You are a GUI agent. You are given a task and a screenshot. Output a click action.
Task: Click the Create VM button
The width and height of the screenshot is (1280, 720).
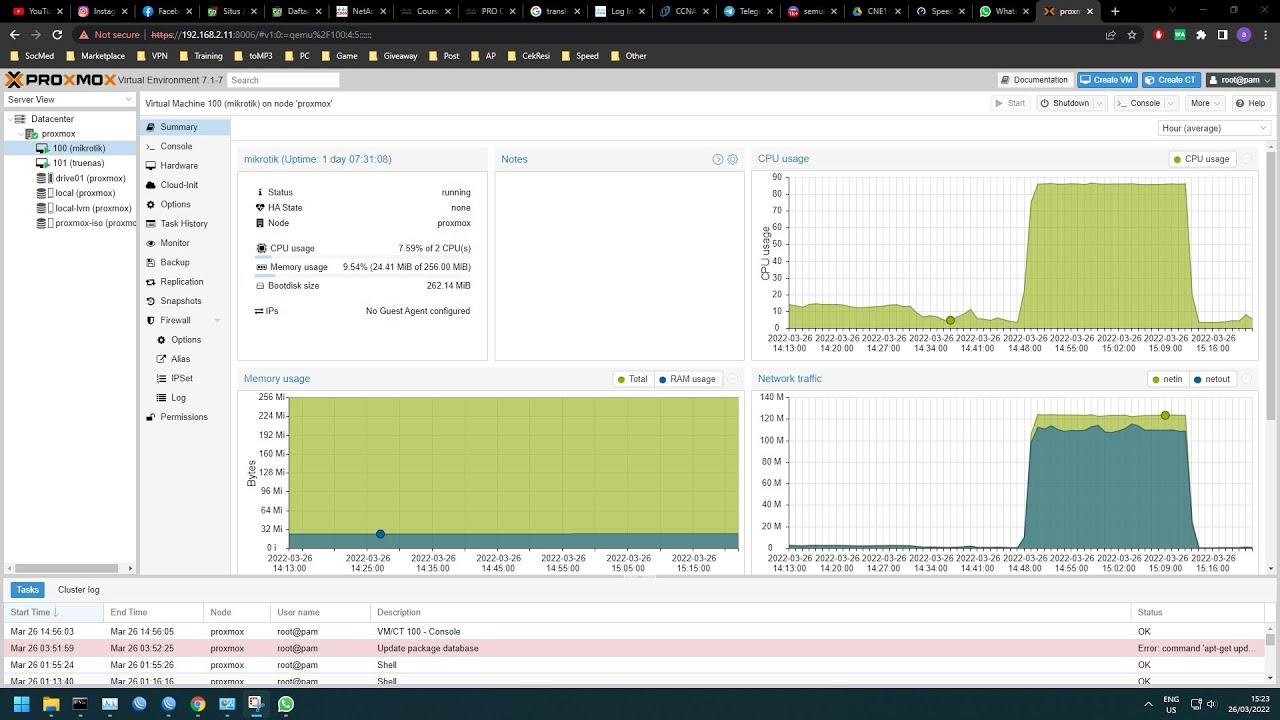[1107, 80]
